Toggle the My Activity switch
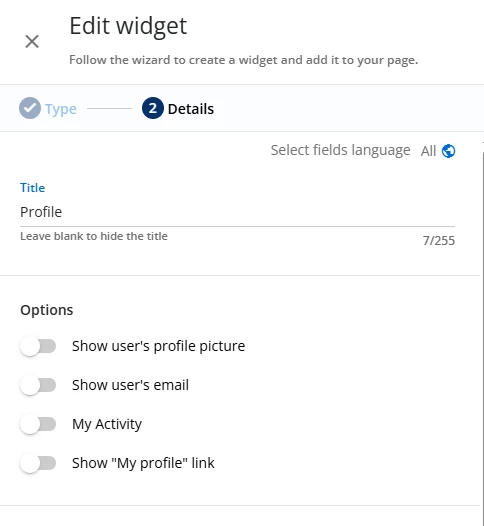484x526 pixels. point(38,424)
